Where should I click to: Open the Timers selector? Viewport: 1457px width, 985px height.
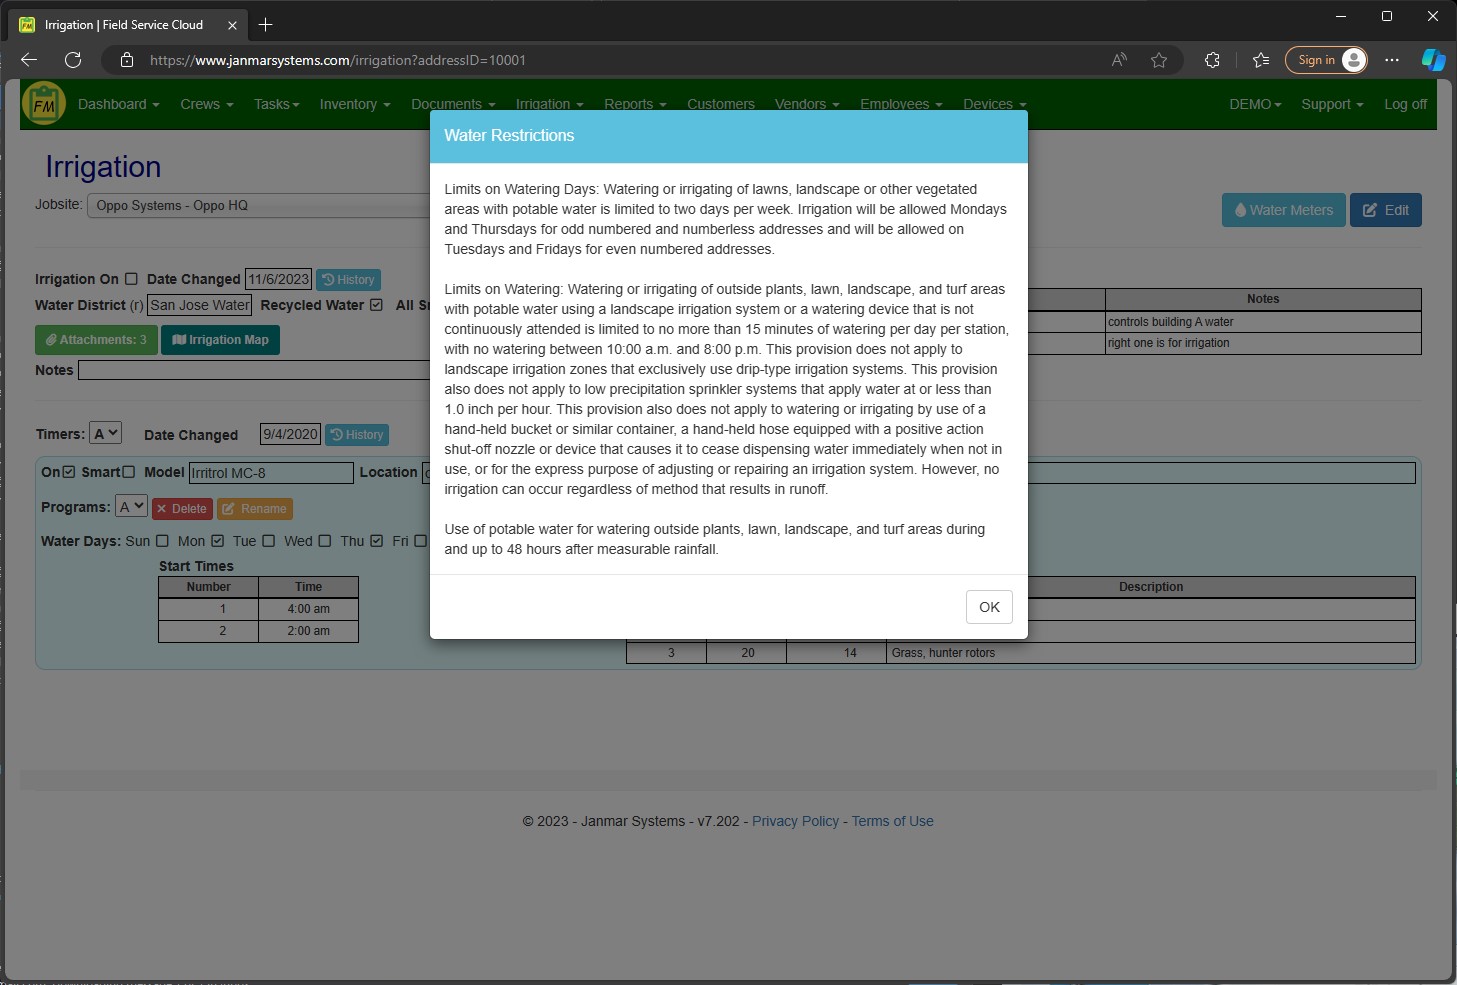click(x=106, y=432)
